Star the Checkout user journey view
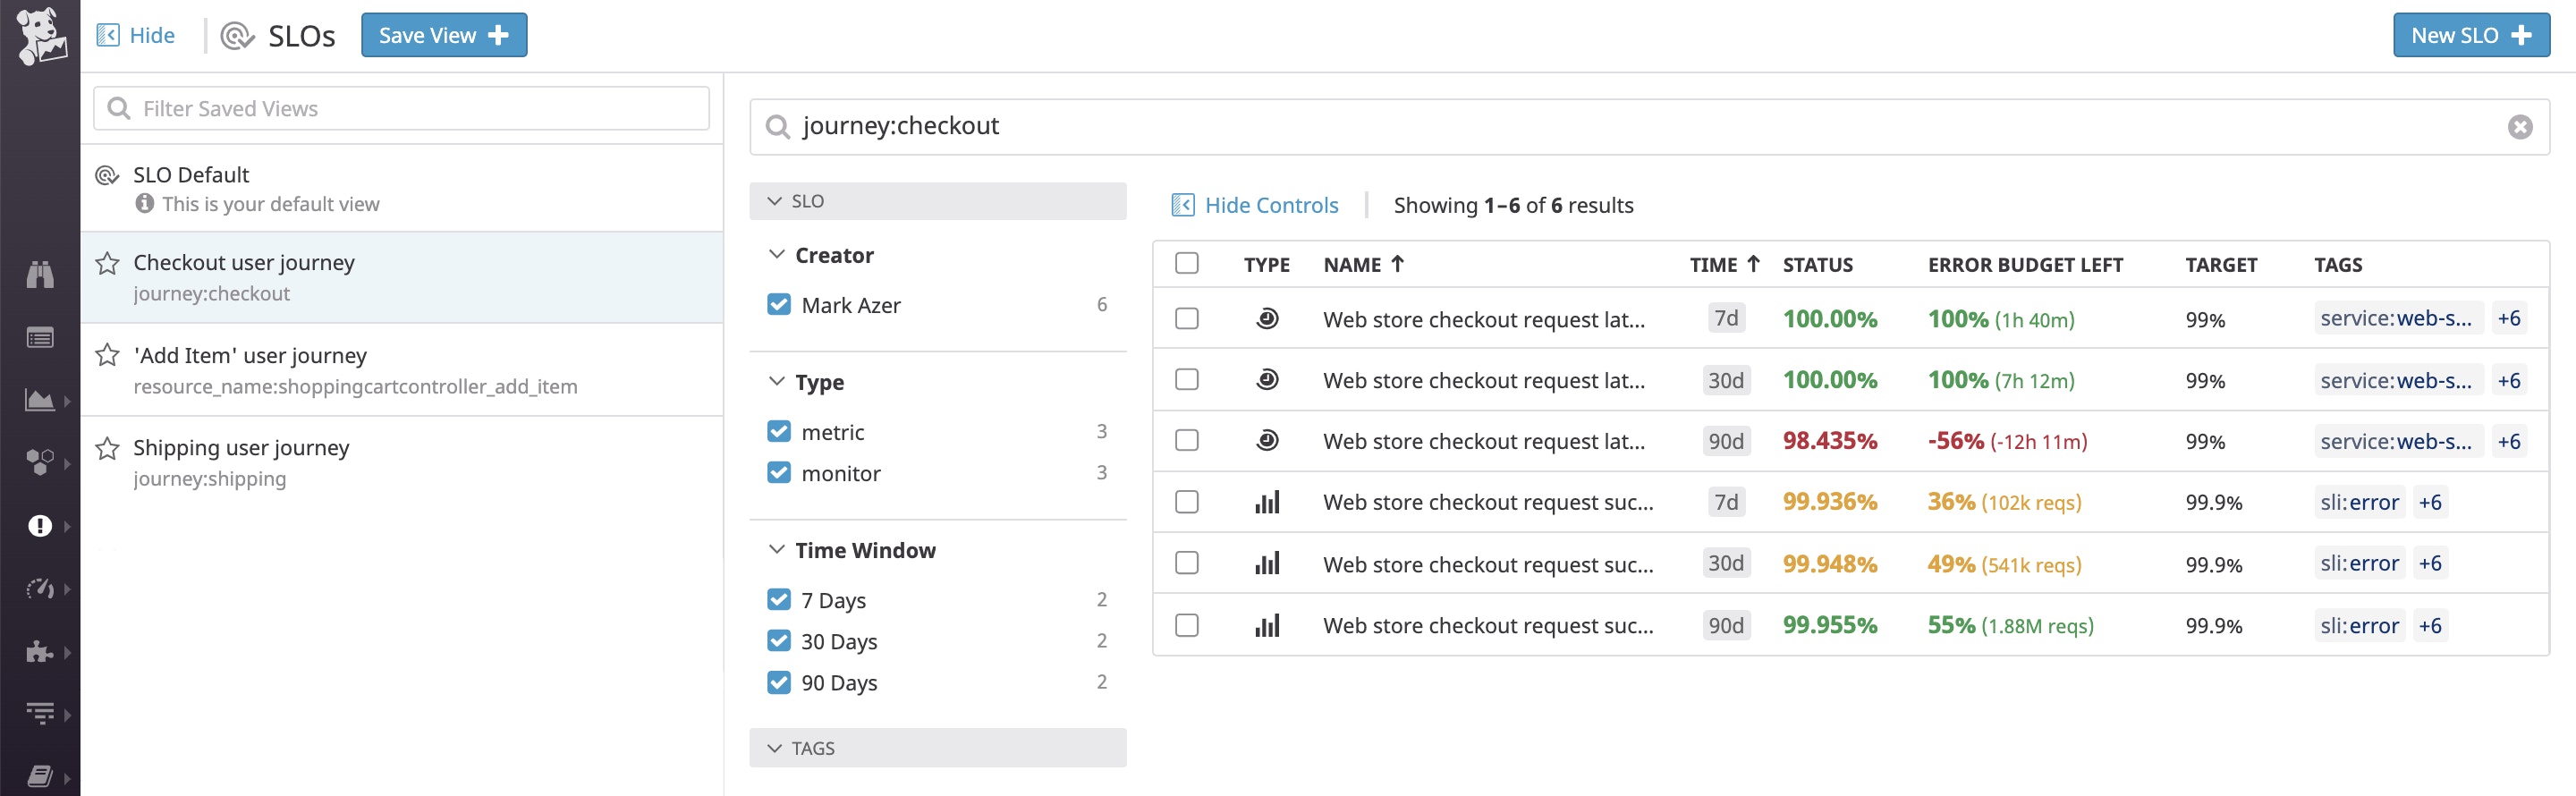 [107, 263]
